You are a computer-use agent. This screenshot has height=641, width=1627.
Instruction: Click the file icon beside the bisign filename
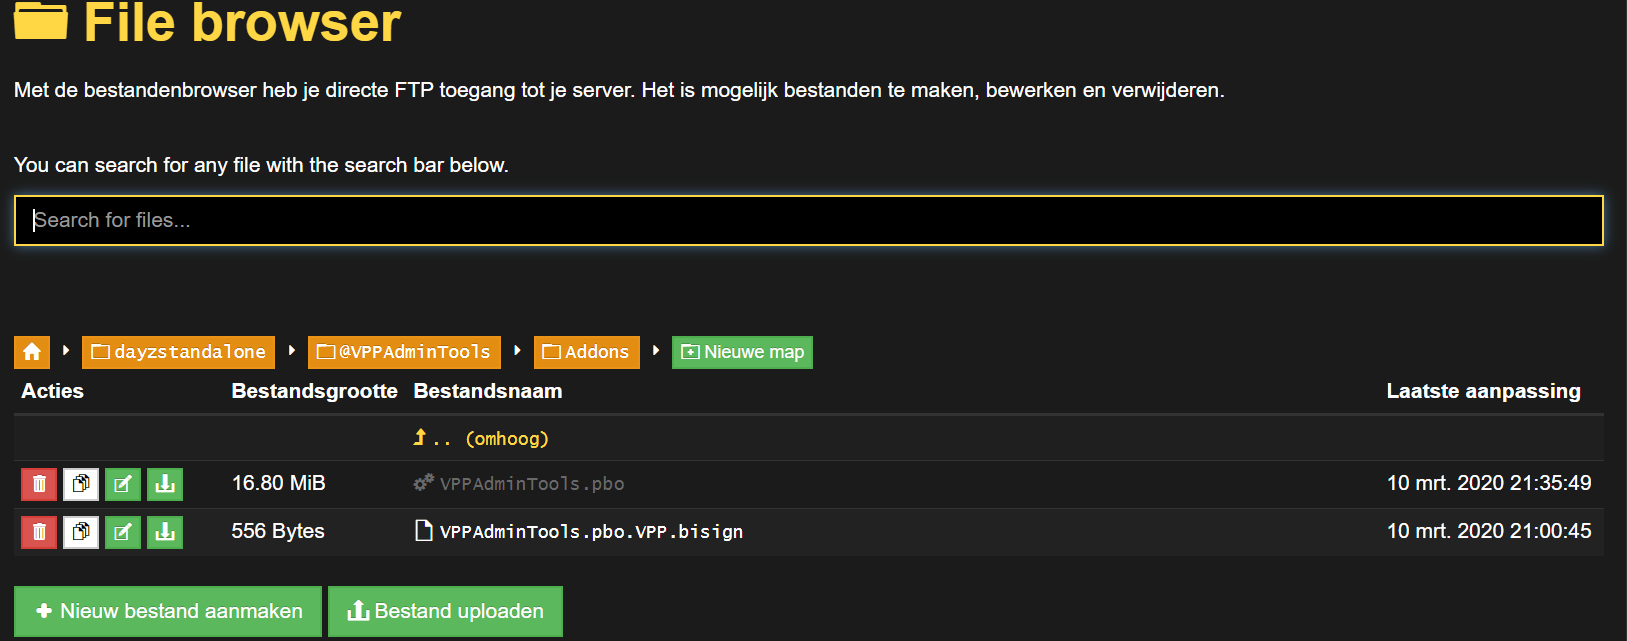click(421, 531)
